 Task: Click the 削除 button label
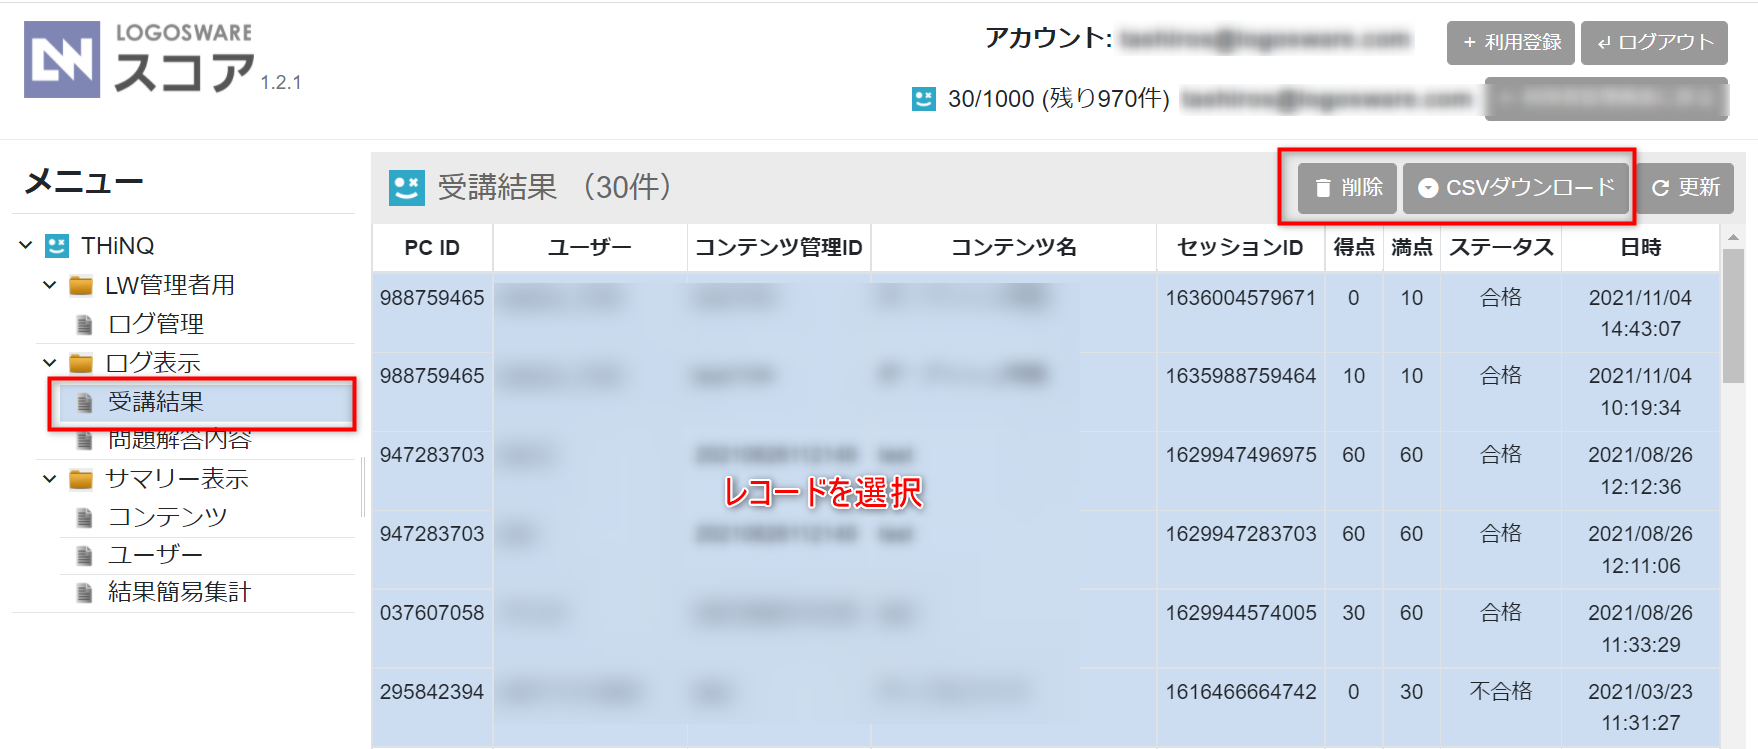(x=1362, y=188)
